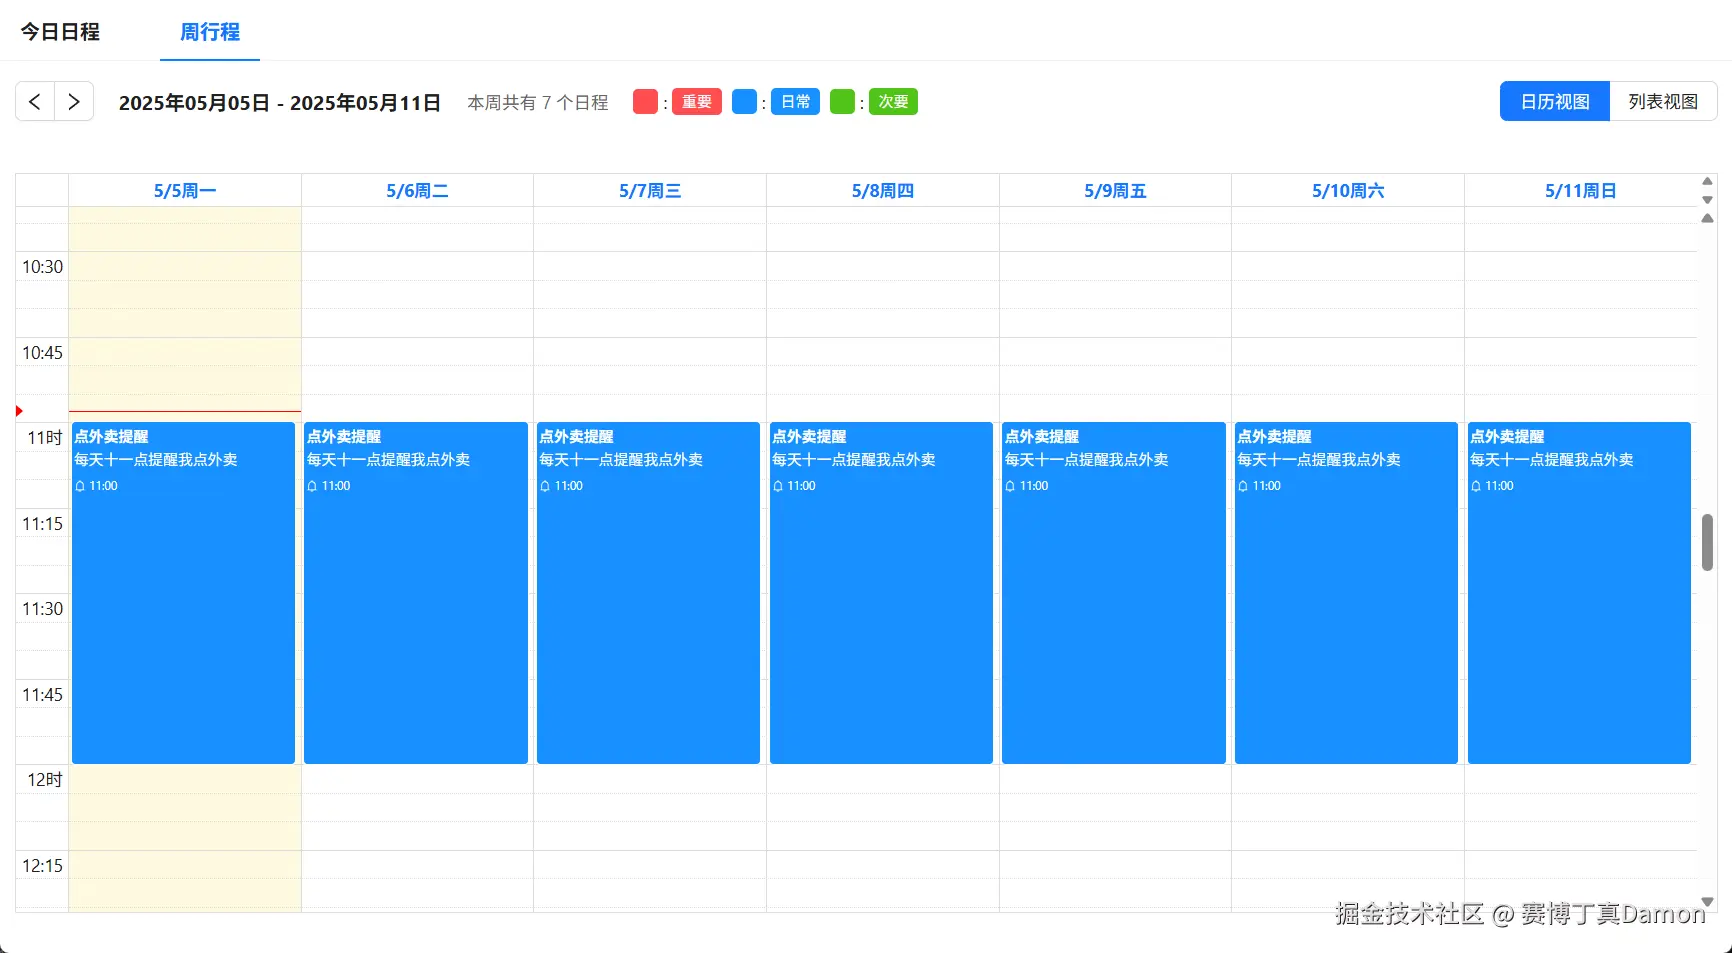Open the 5/7周三 column header
Screen dimensions: 1732x953
[x=650, y=190]
